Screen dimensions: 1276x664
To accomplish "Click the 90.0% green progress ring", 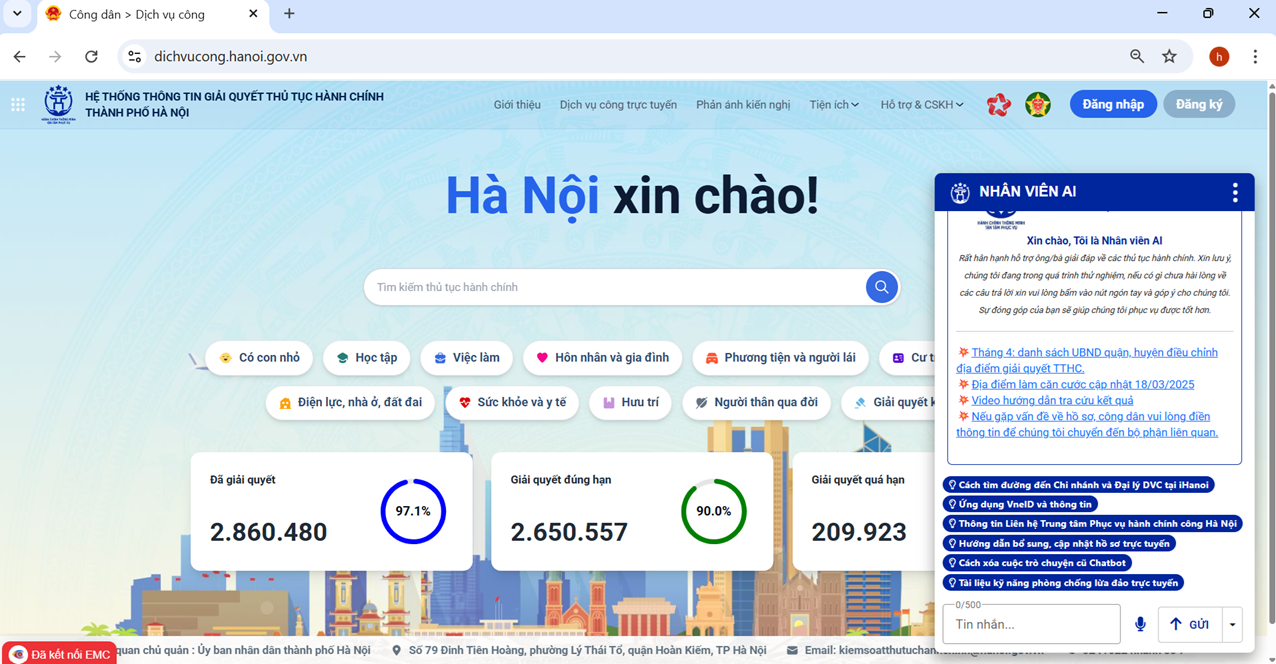I will point(714,511).
